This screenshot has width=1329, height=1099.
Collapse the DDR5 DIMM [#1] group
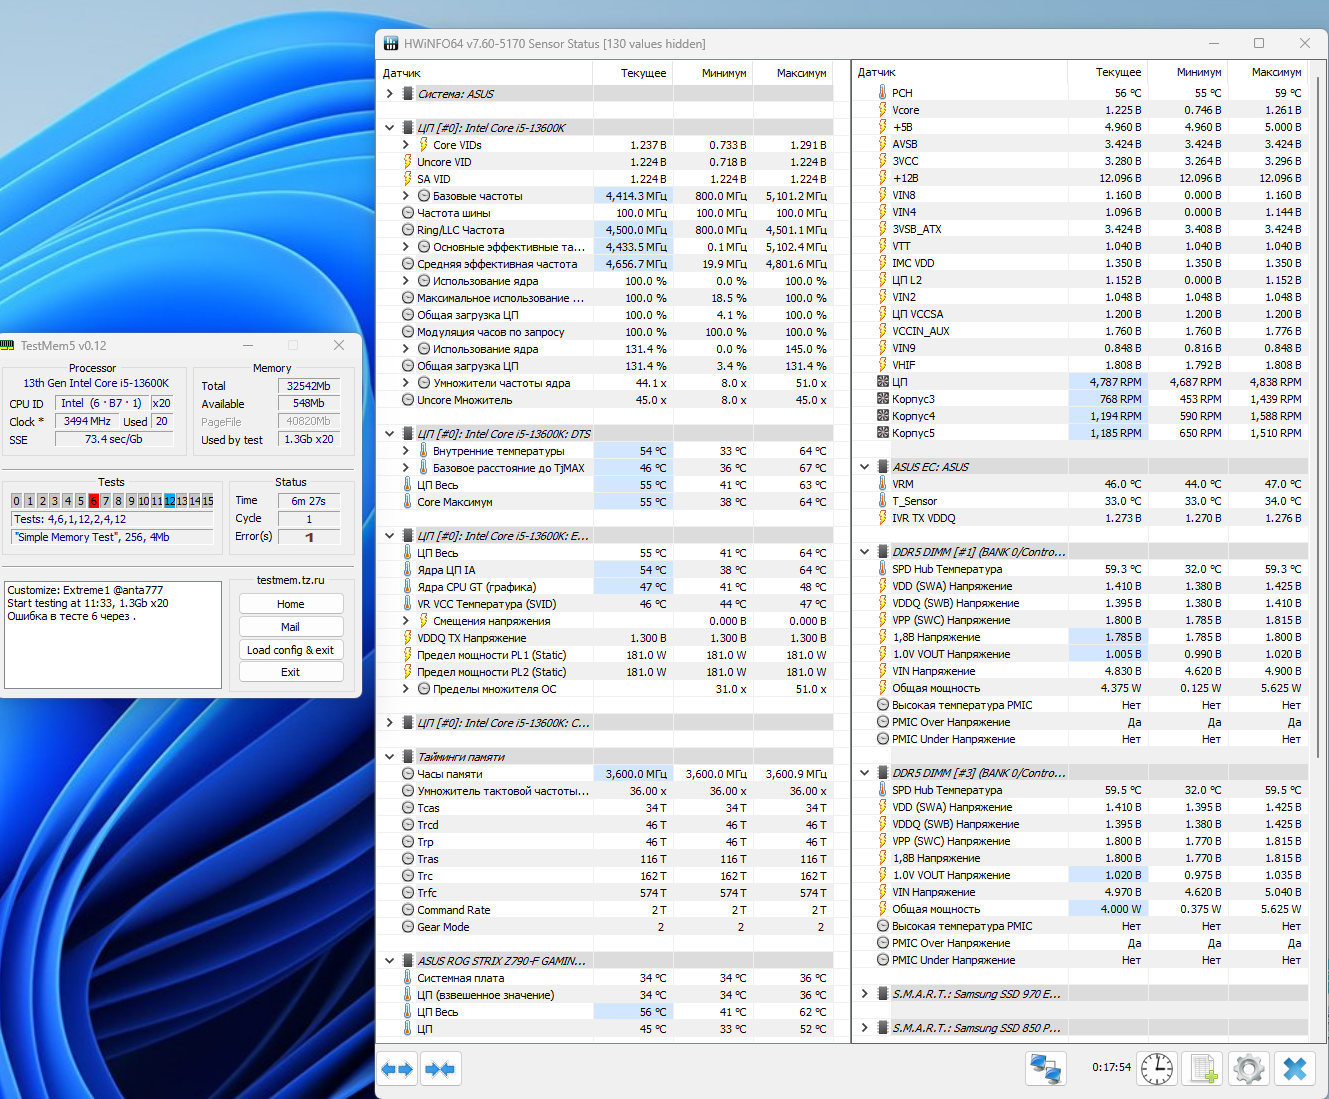tap(864, 552)
